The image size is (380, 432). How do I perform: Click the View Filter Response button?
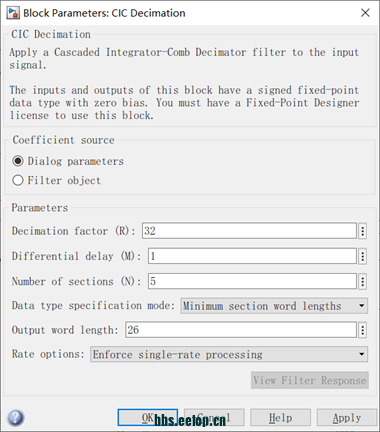click(x=310, y=380)
